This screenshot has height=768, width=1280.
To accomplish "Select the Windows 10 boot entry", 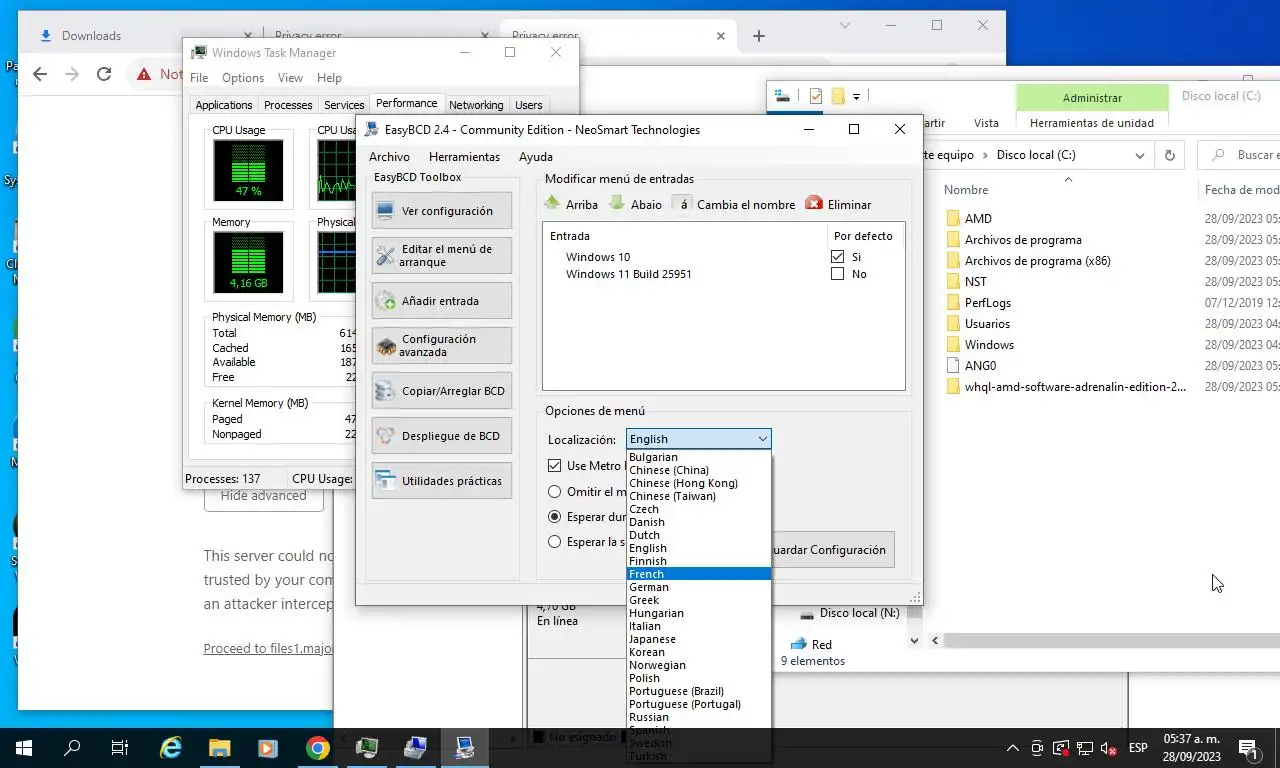I will (x=598, y=257).
